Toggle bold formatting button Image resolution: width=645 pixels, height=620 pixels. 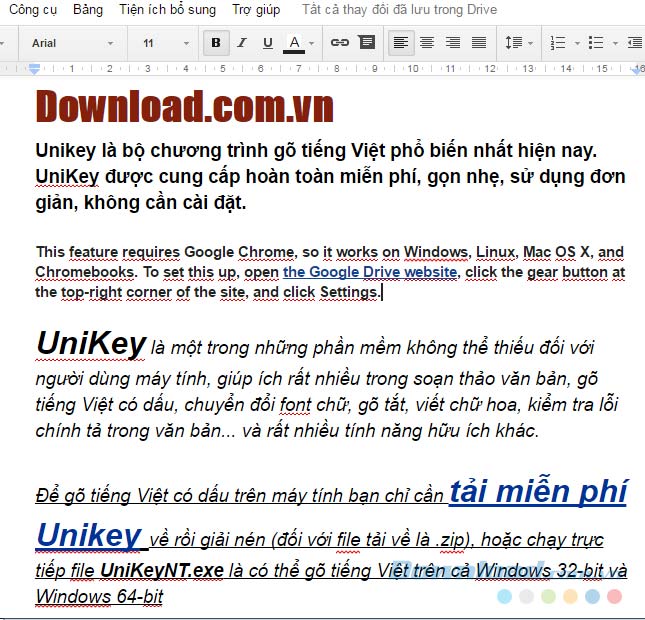coord(216,43)
